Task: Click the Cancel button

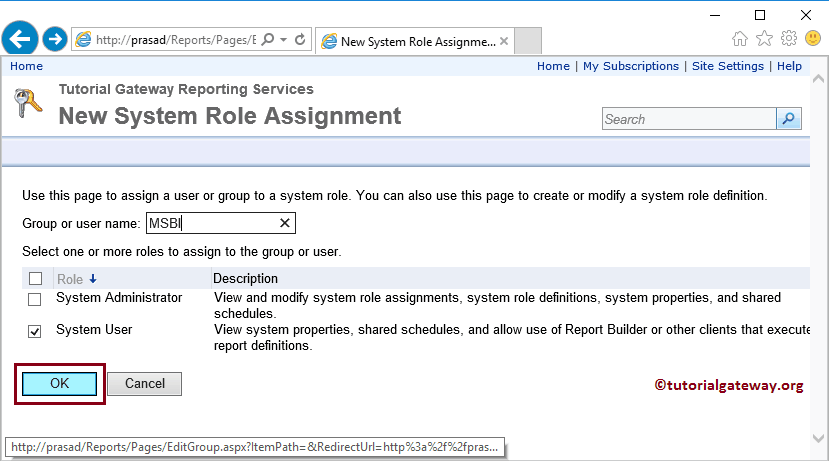Action: (144, 383)
